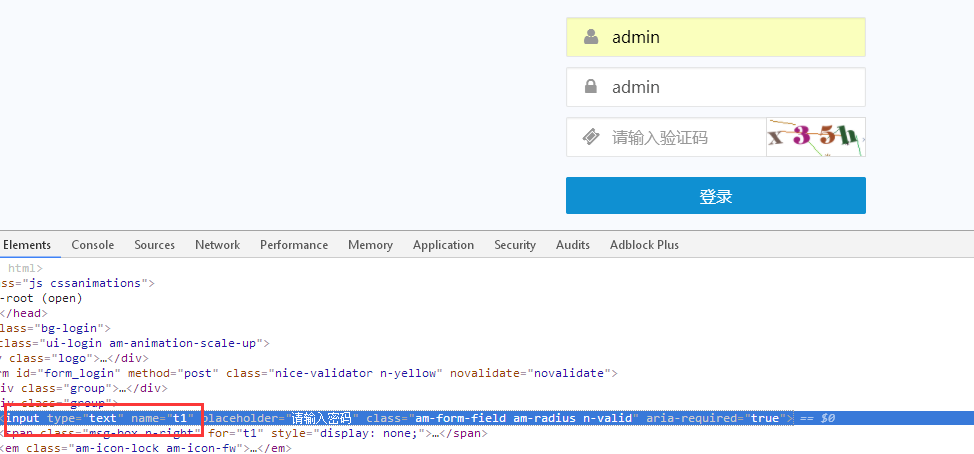Open the Security tab
The width and height of the screenshot is (974, 454).
(x=515, y=245)
